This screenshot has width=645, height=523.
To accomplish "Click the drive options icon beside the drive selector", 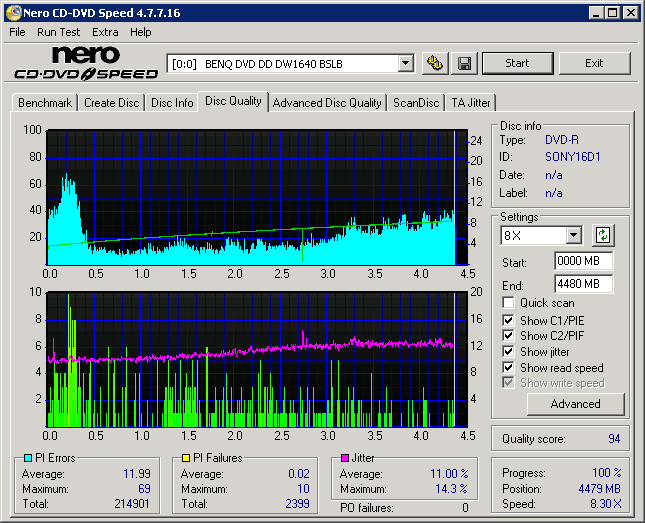I will click(x=435, y=63).
